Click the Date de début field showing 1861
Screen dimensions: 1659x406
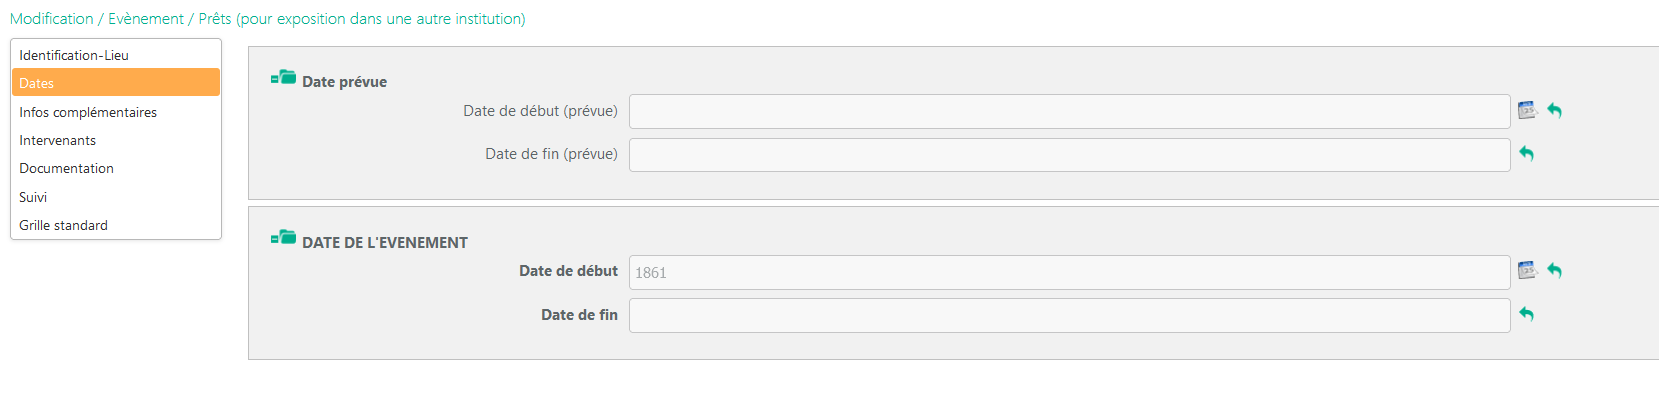click(x=1069, y=272)
